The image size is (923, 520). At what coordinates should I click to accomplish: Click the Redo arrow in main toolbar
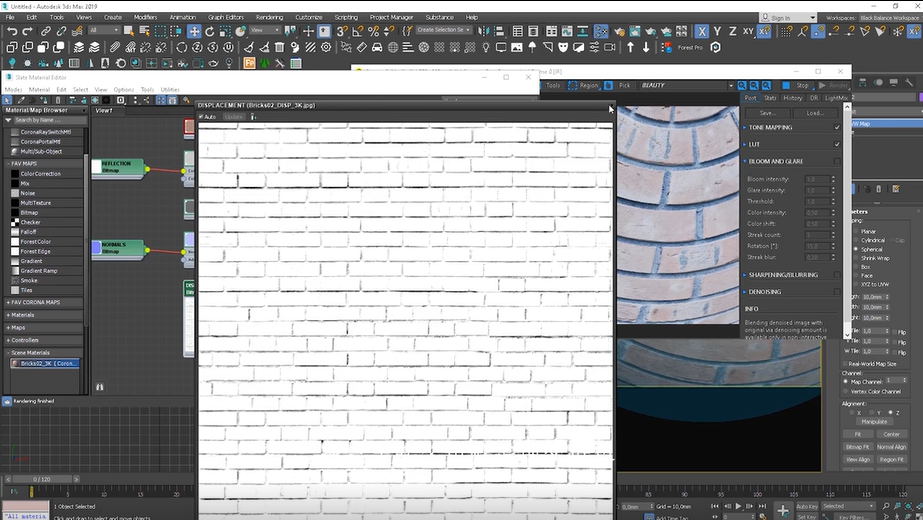[x=27, y=31]
